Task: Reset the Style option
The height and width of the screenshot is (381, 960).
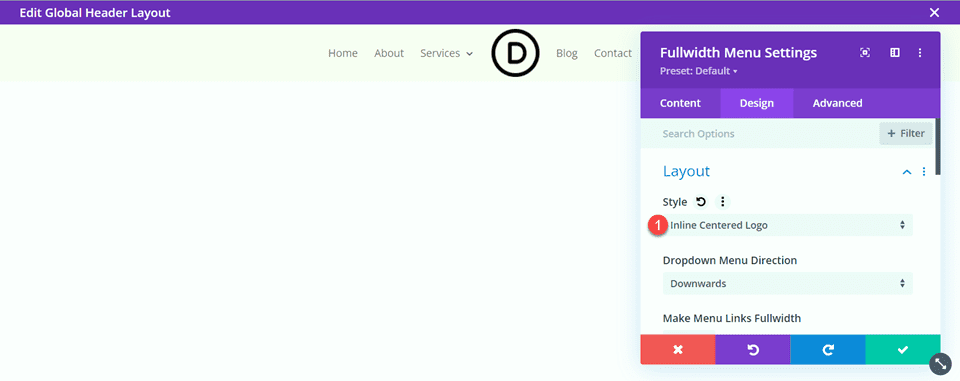Action: tap(701, 202)
